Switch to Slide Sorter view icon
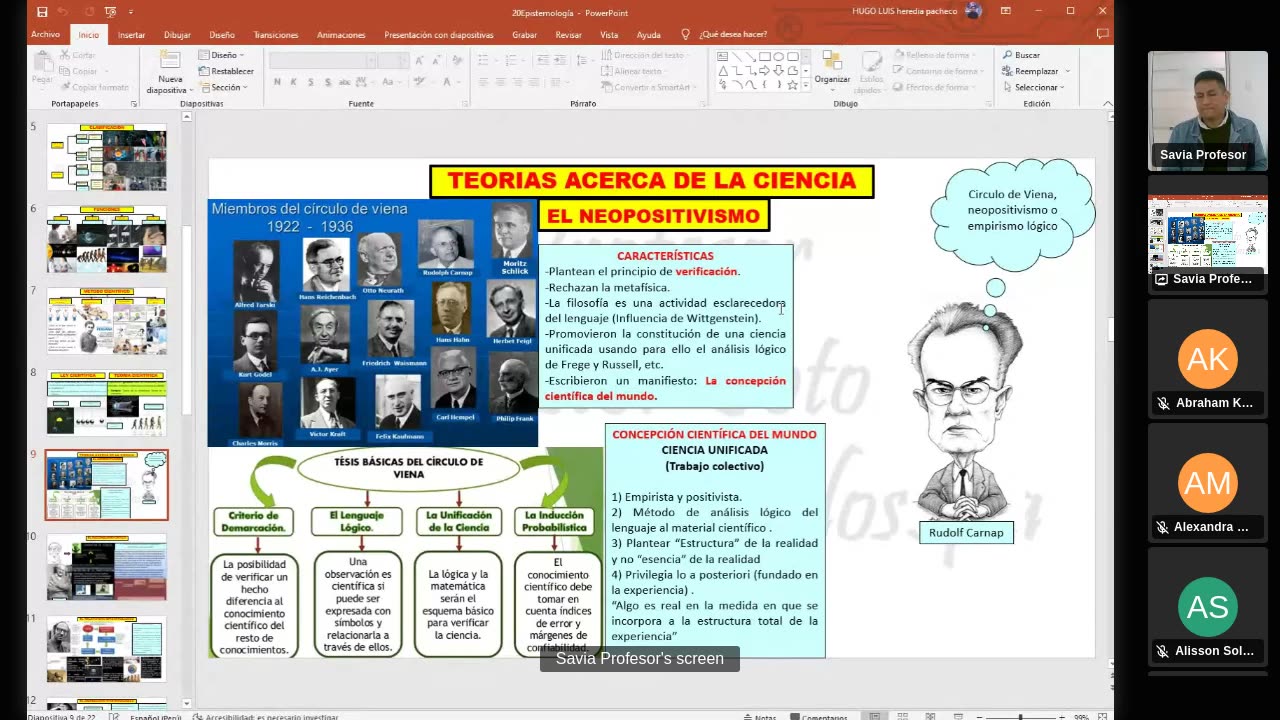Image resolution: width=1280 pixels, height=720 pixels. pyautogui.click(x=902, y=716)
